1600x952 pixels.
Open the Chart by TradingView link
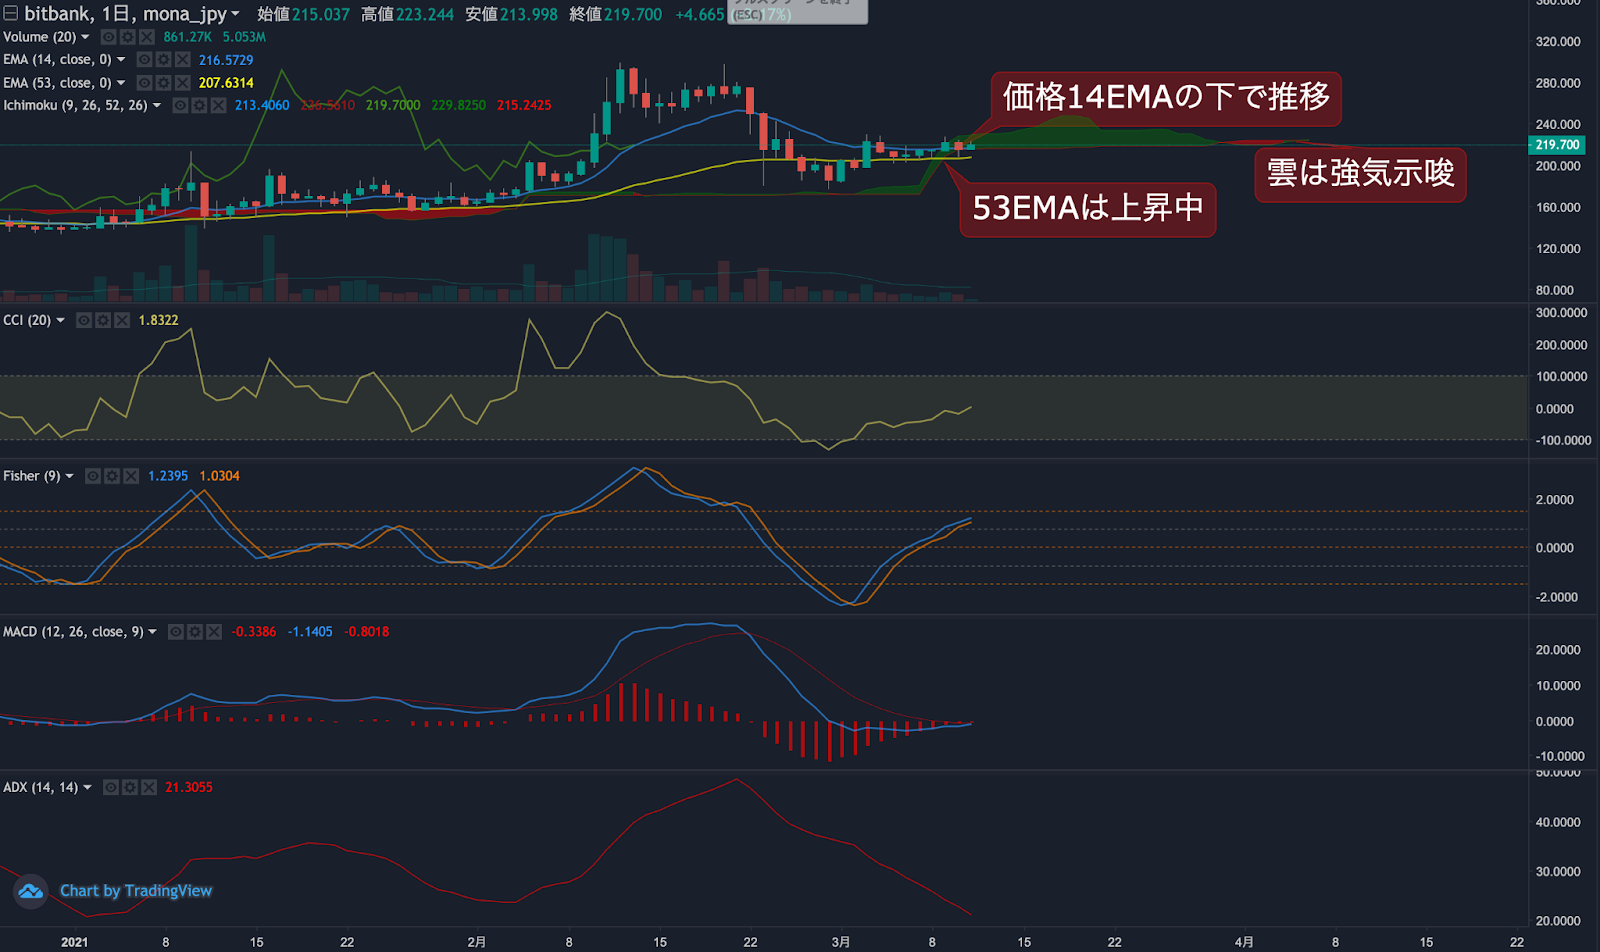[x=136, y=891]
